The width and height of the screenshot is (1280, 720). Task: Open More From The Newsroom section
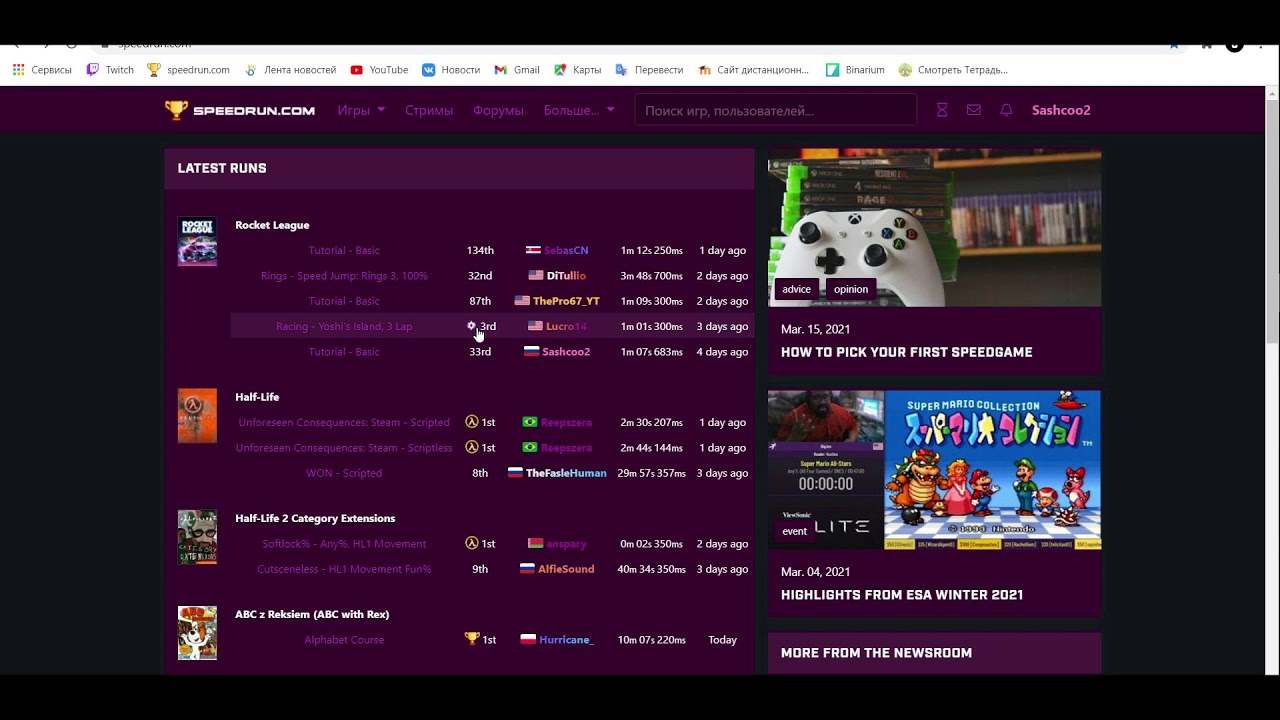coord(876,653)
